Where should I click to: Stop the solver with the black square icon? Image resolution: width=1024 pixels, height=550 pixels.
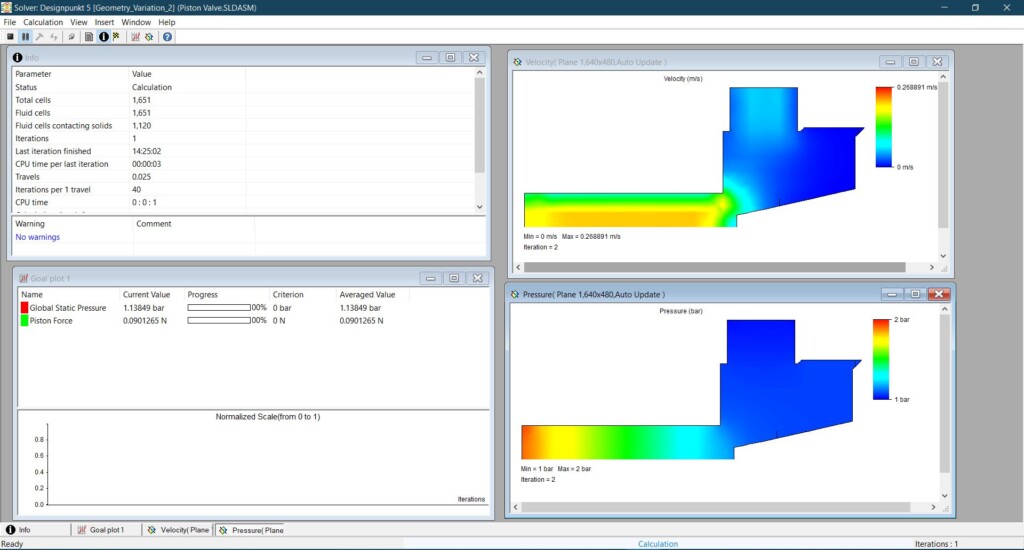click(10, 37)
